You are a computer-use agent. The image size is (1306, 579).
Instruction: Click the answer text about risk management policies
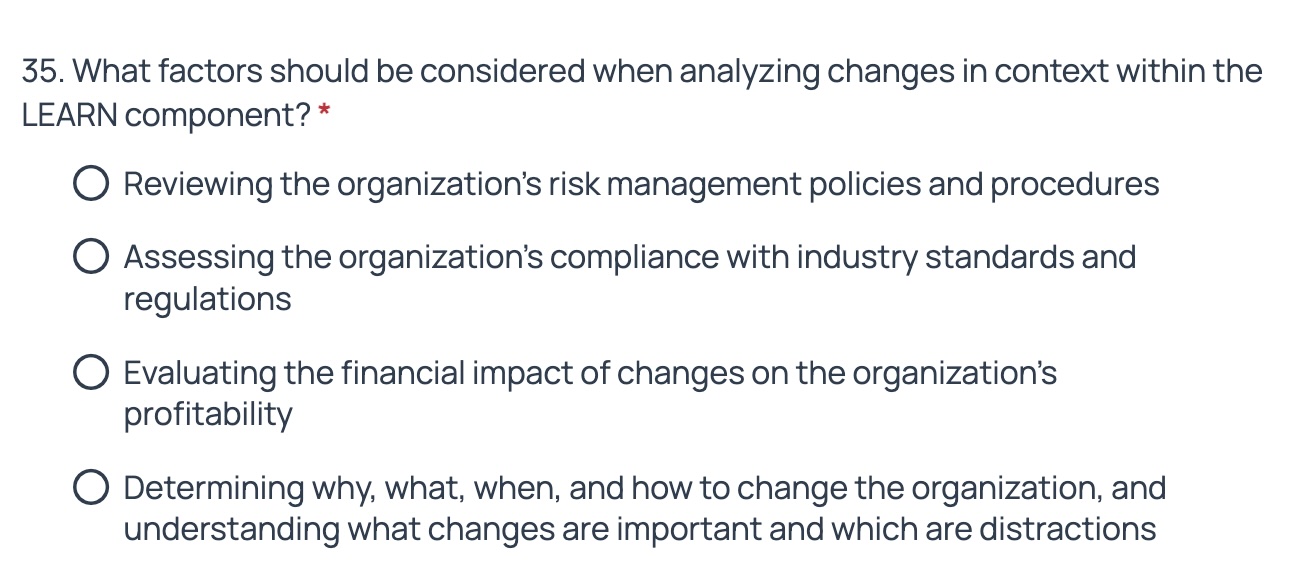coord(640,183)
